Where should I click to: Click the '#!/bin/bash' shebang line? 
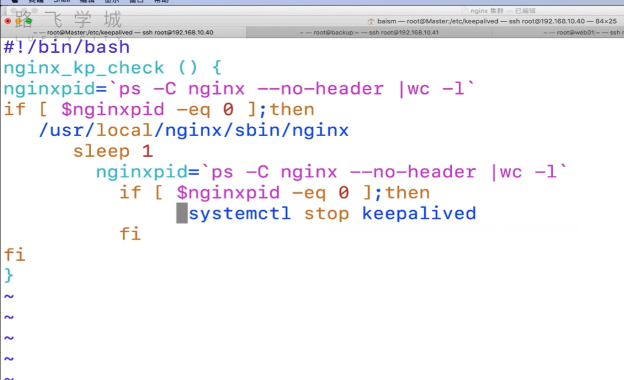[66, 47]
